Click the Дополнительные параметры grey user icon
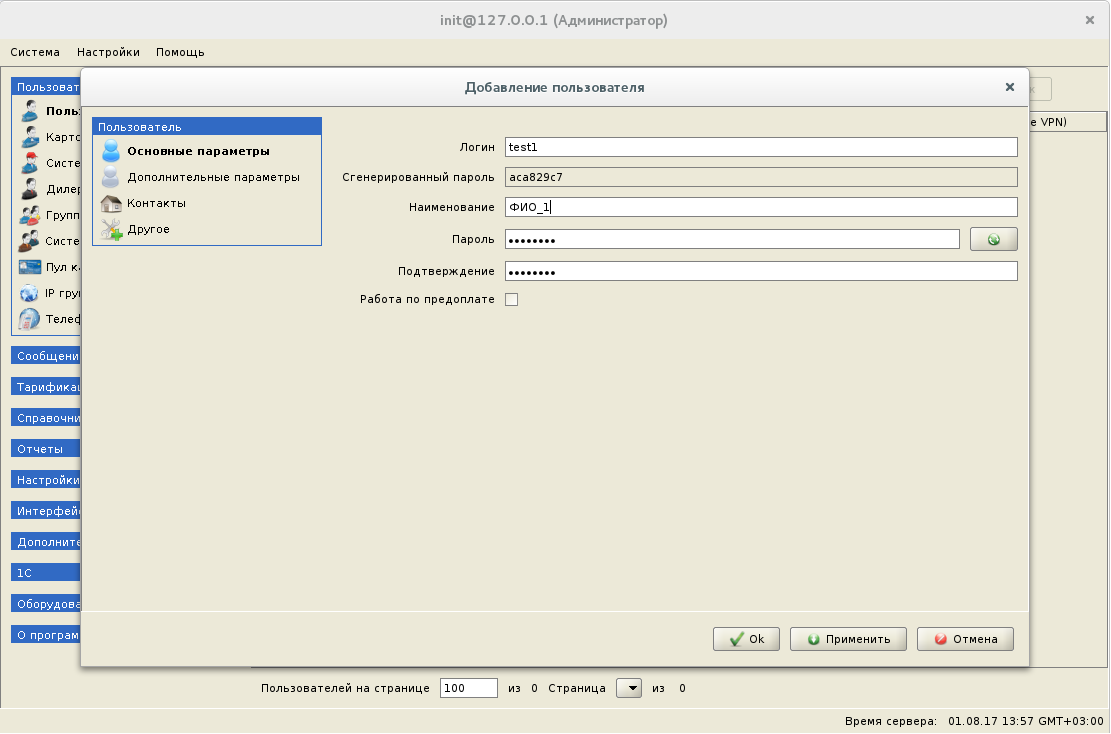The height and width of the screenshot is (734, 1111). pos(111,177)
